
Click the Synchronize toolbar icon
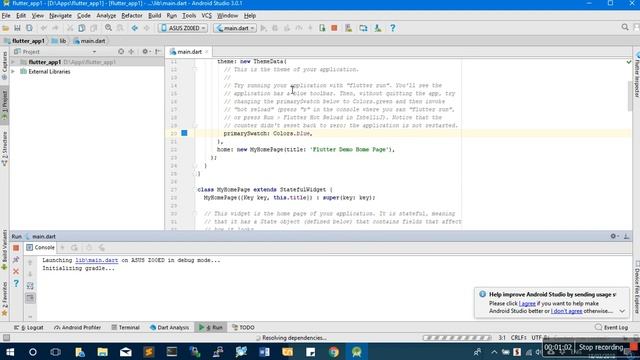(x=29, y=28)
